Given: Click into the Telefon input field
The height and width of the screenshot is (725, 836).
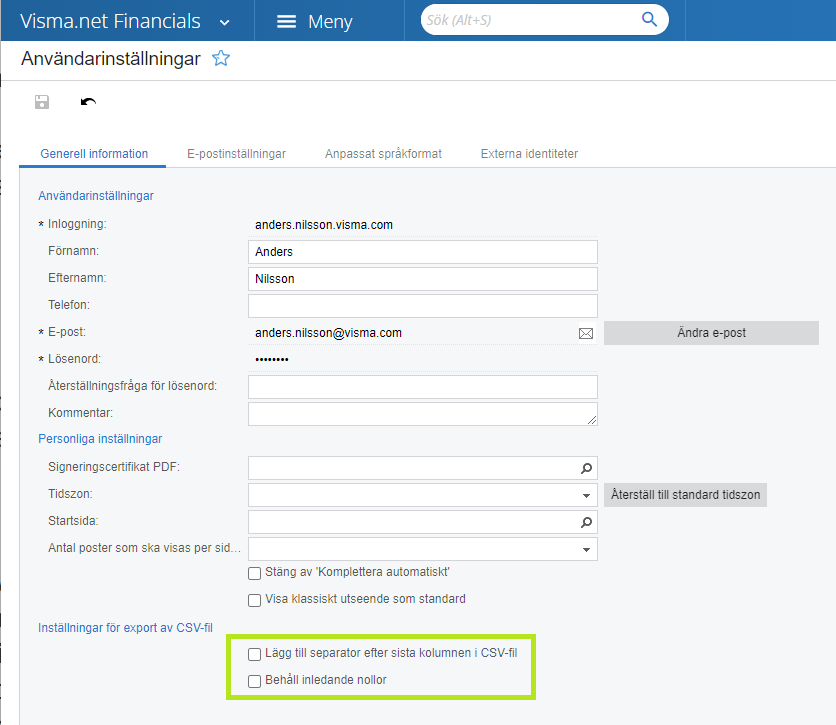Looking at the screenshot, I should 422,306.
